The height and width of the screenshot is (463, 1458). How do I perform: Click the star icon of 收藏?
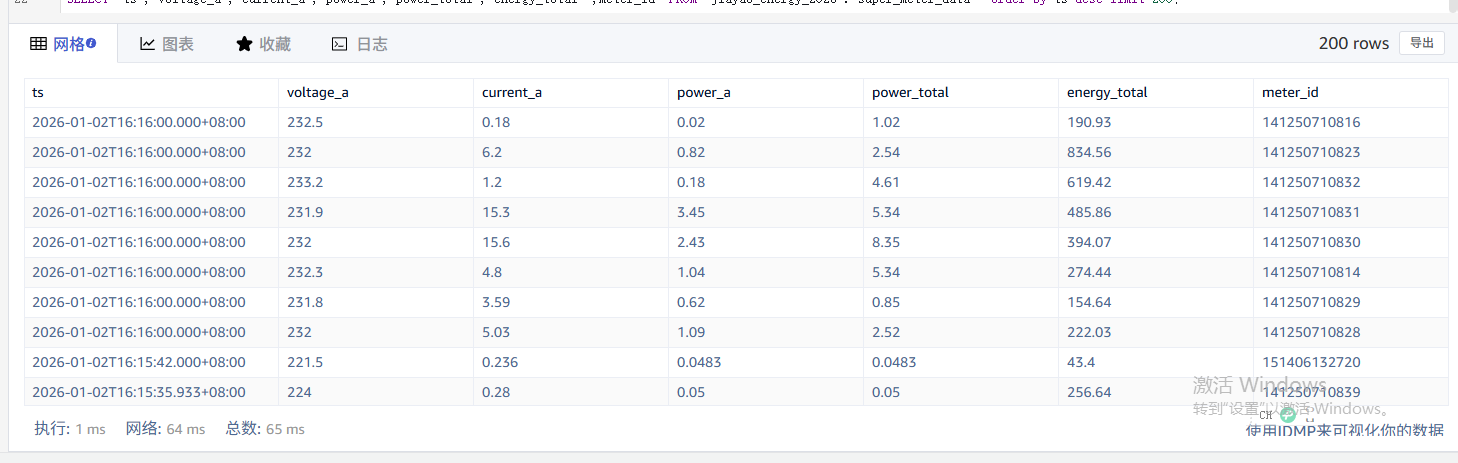click(244, 44)
